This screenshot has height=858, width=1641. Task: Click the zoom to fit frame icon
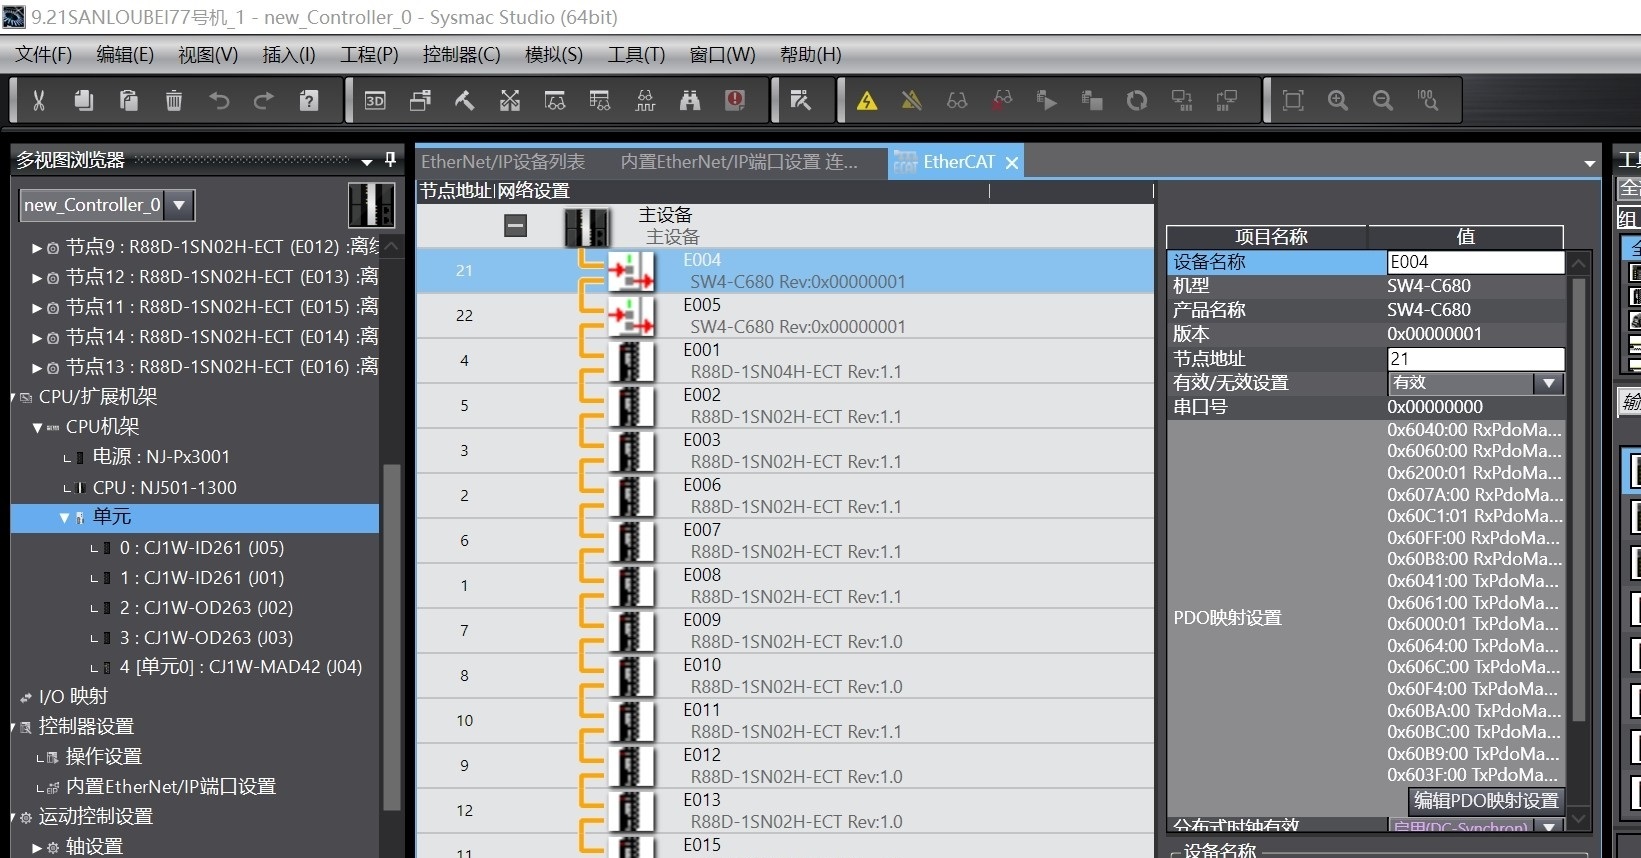1293,100
